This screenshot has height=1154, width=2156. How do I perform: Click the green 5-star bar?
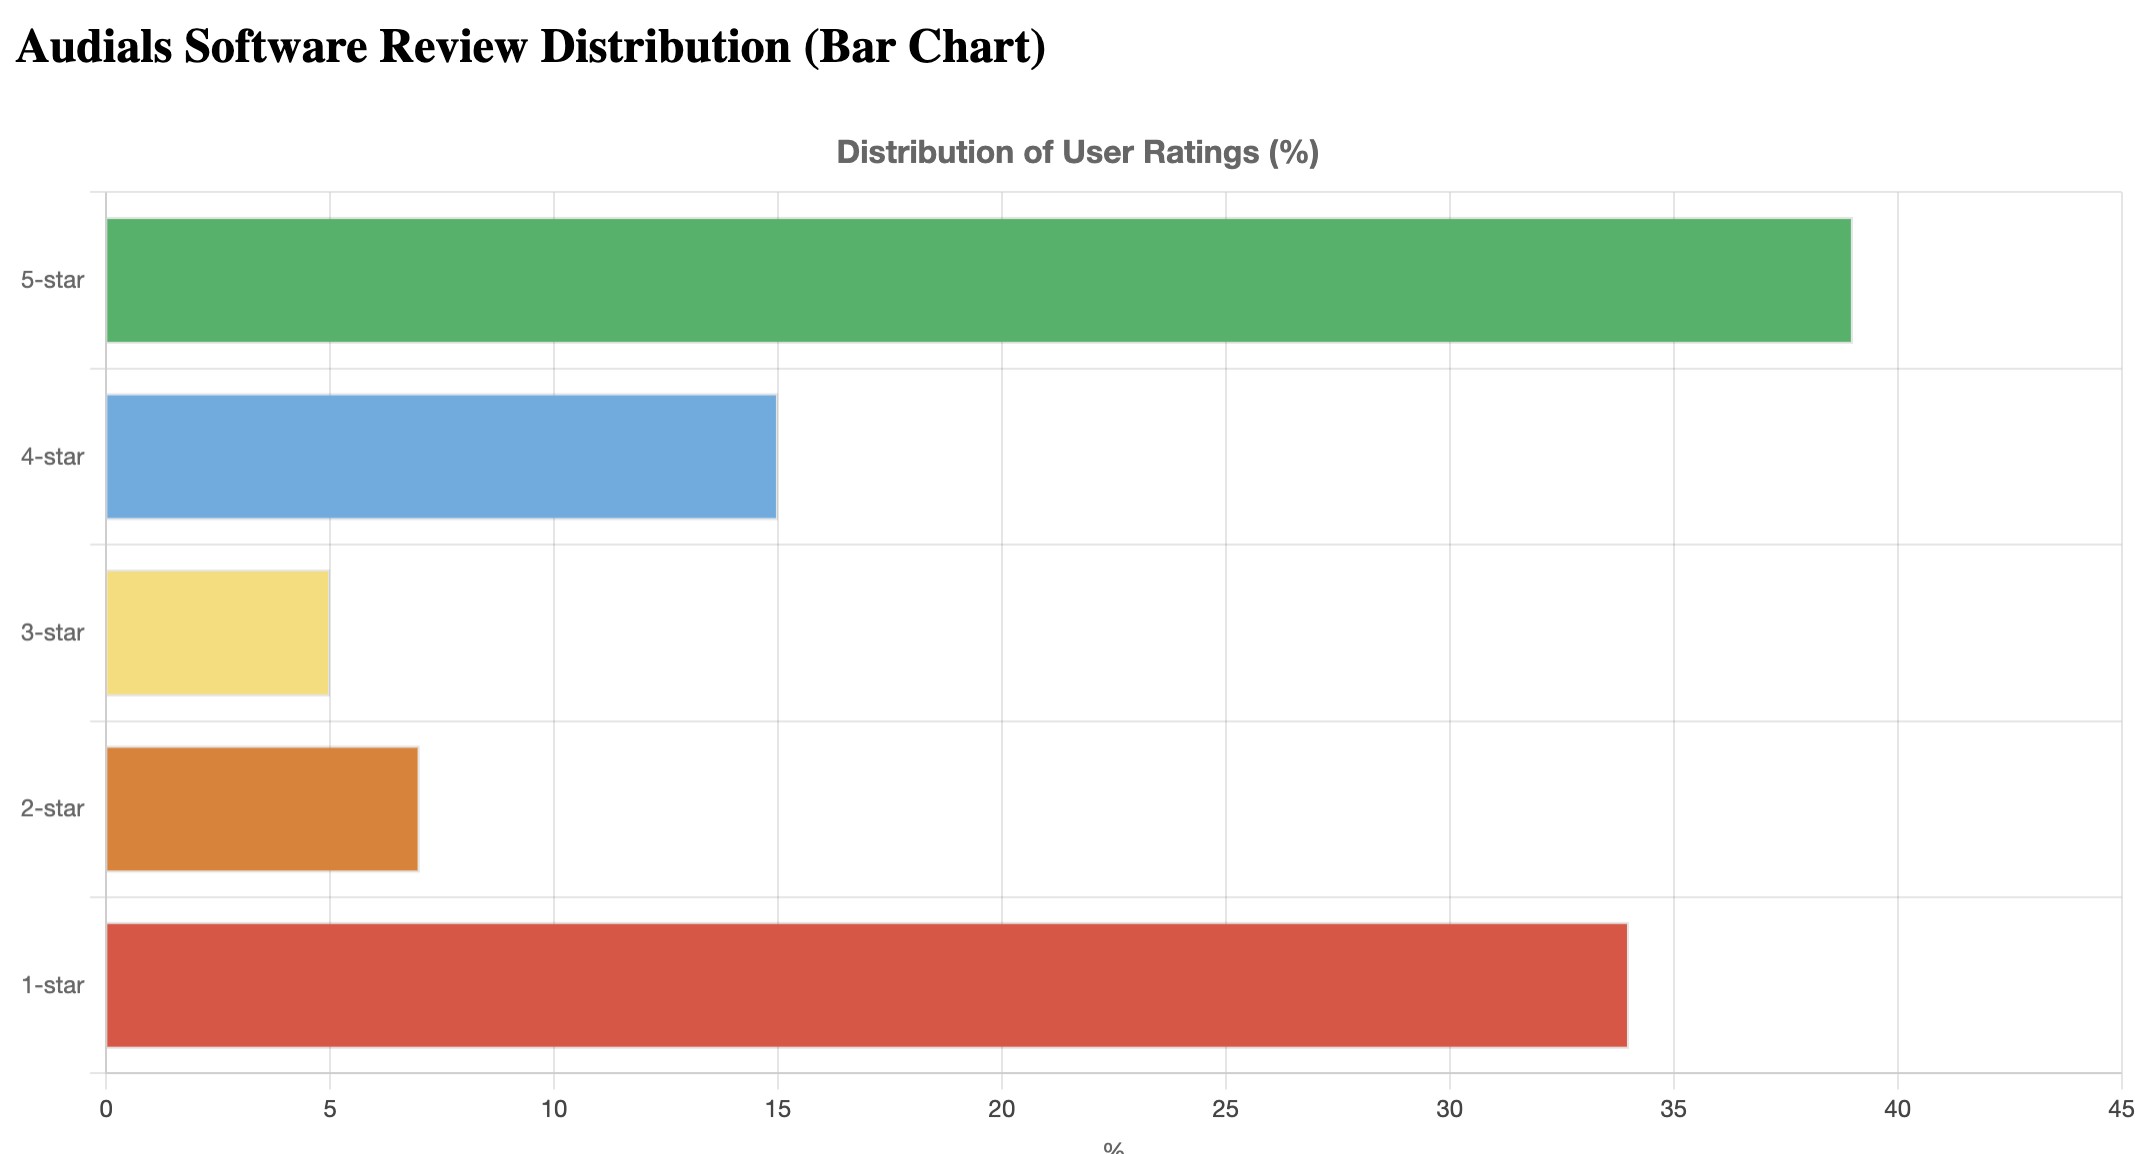click(x=978, y=280)
